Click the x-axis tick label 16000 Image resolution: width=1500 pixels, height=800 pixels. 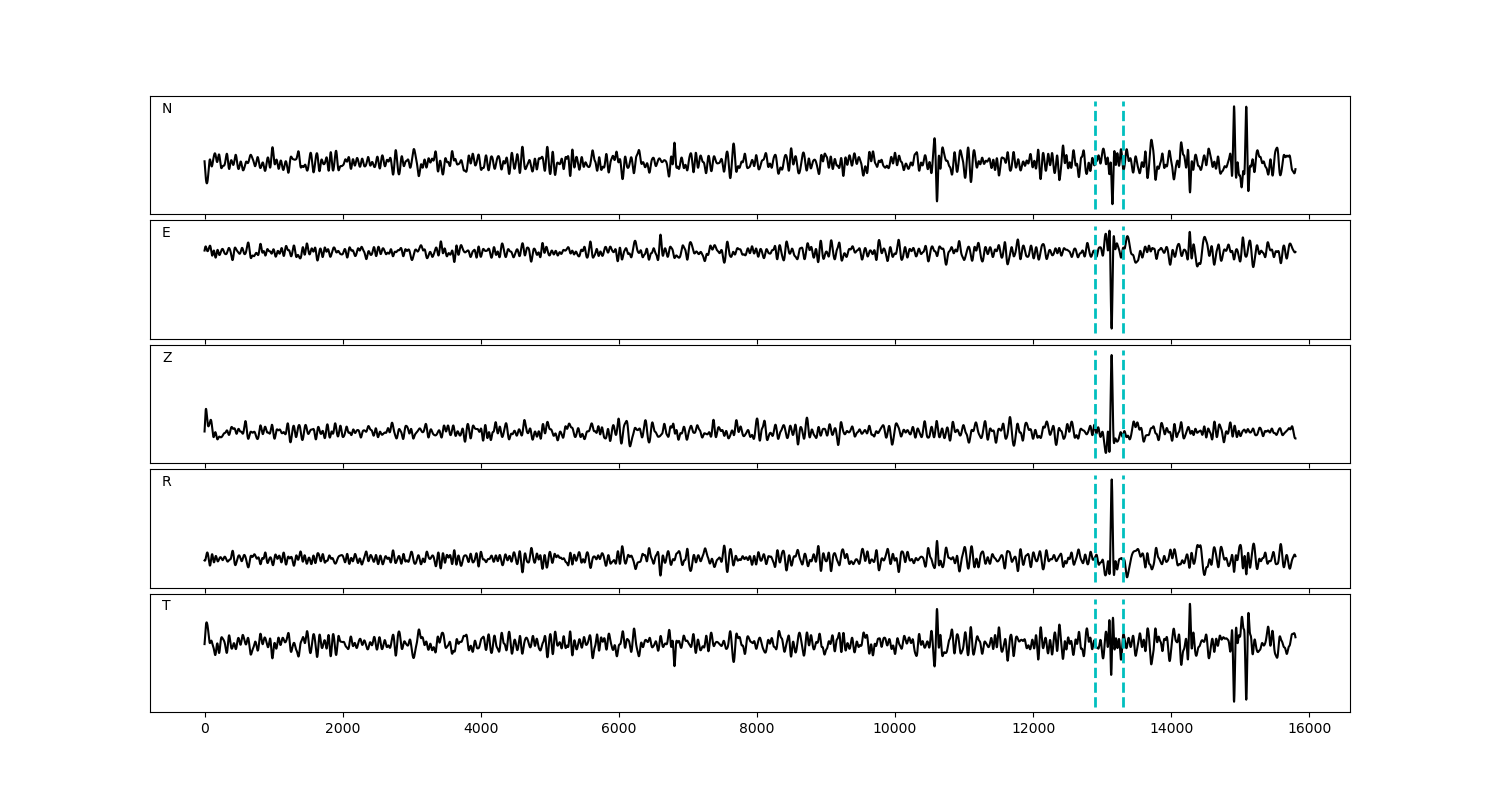1309,729
